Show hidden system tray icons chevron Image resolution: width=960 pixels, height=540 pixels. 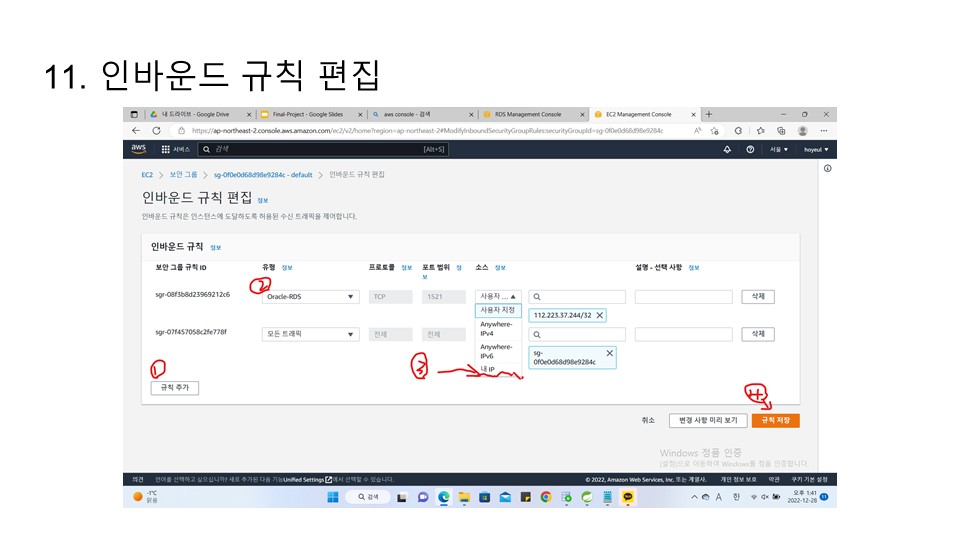click(x=694, y=497)
